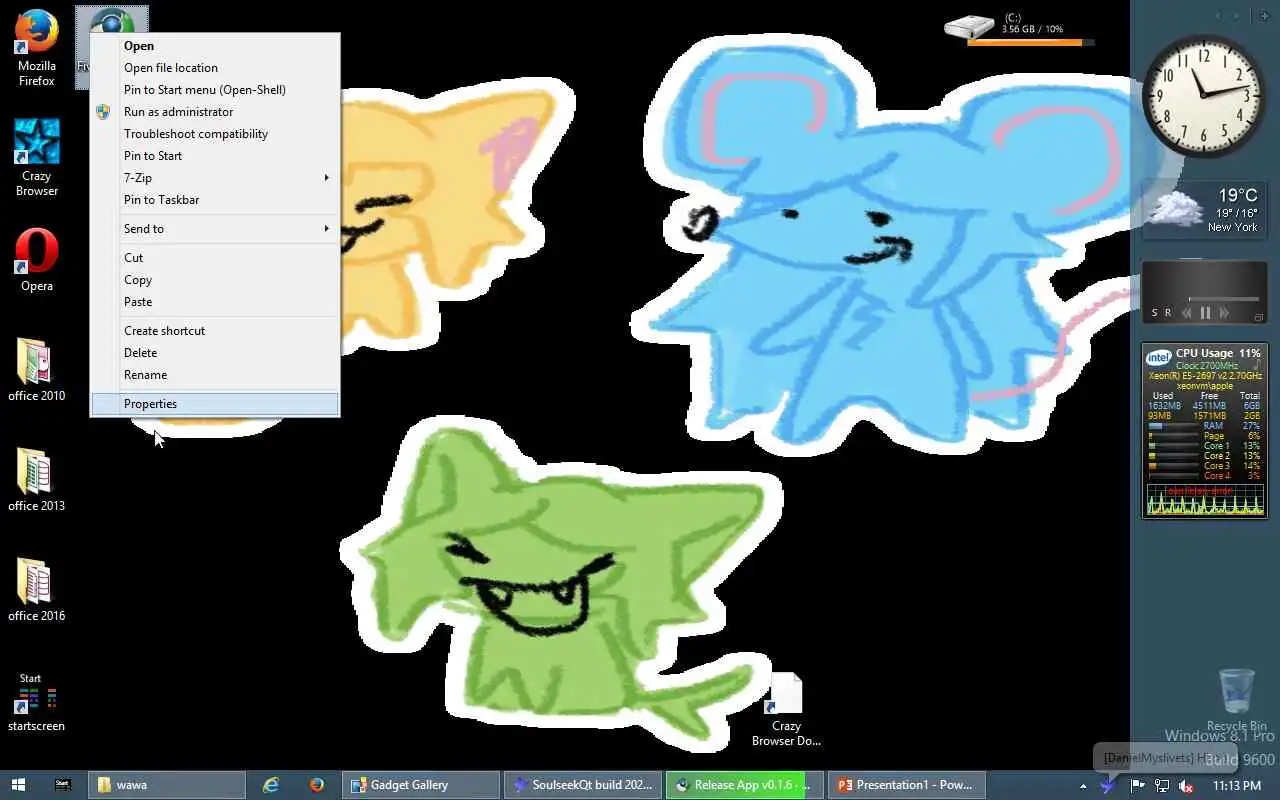Click previous track on media gadget

coord(1187,313)
